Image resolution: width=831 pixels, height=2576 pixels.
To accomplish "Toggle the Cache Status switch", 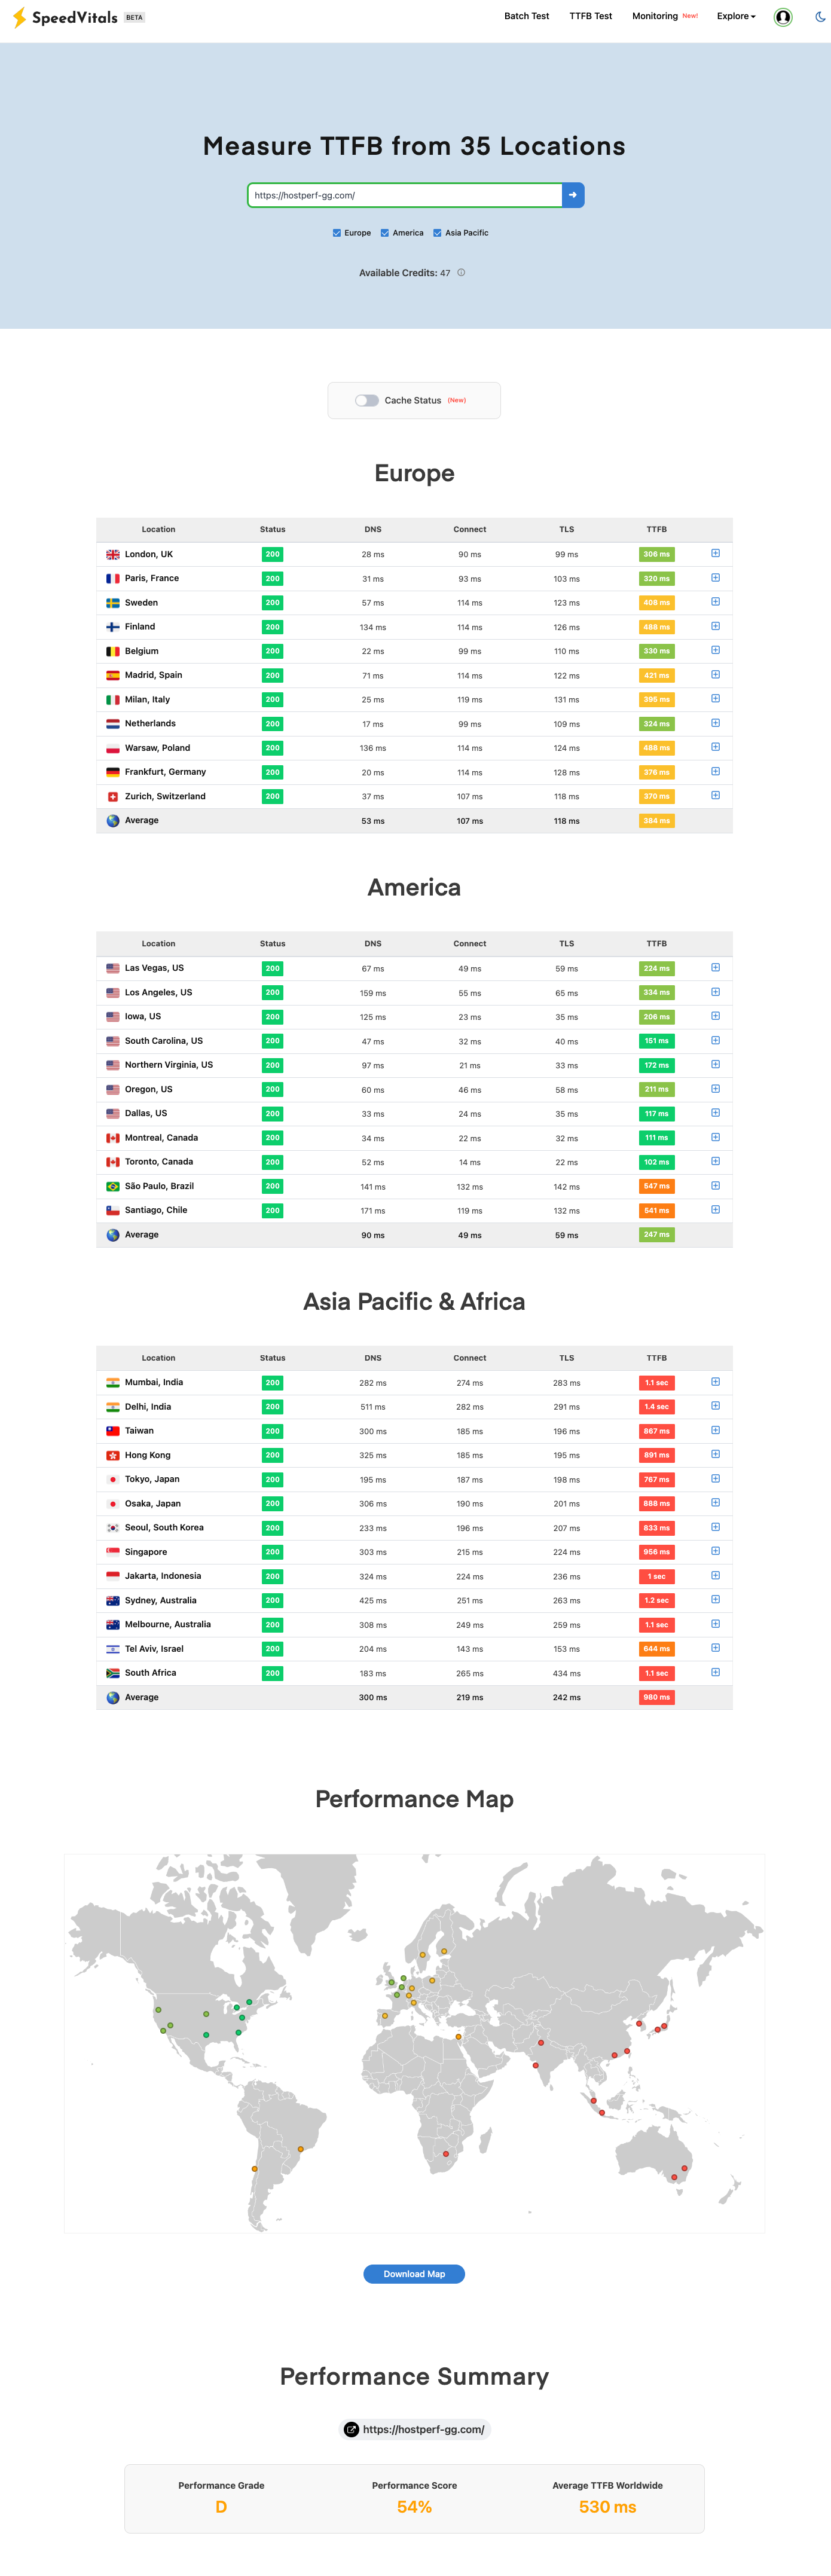I will pos(367,400).
